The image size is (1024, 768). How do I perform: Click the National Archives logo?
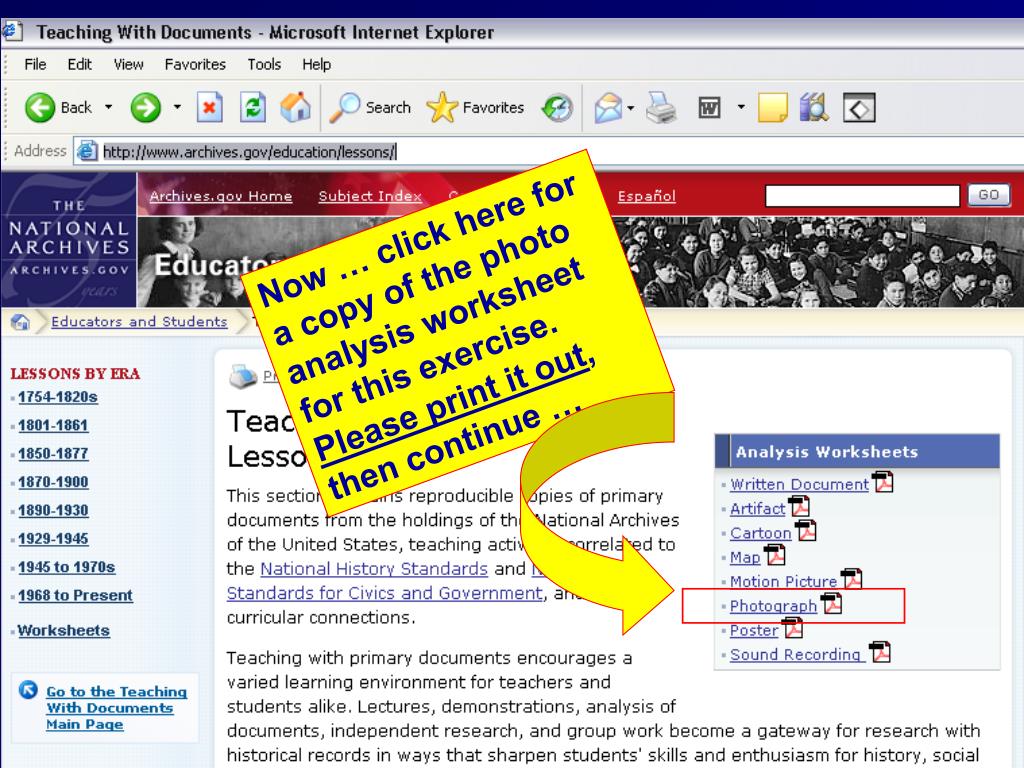(69, 240)
